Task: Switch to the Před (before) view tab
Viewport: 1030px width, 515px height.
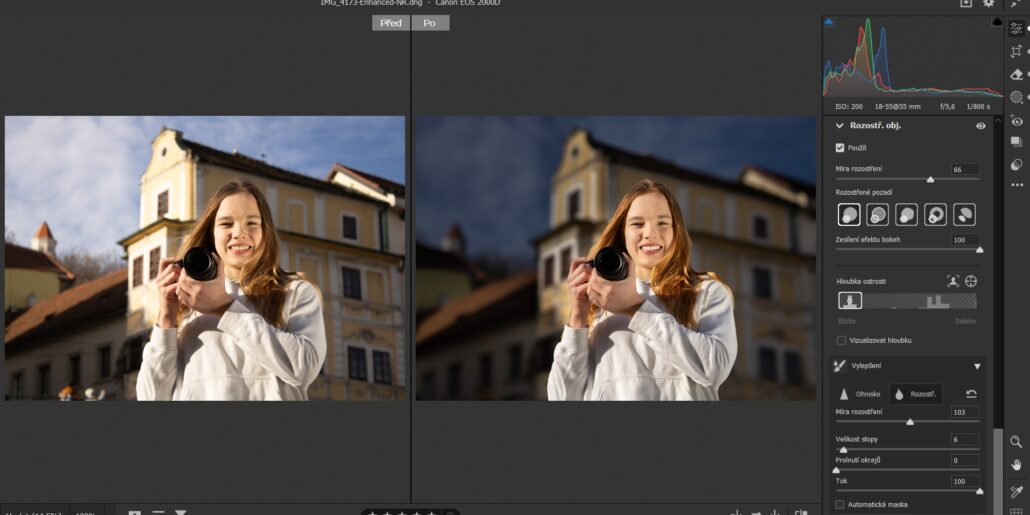Action: click(391, 23)
